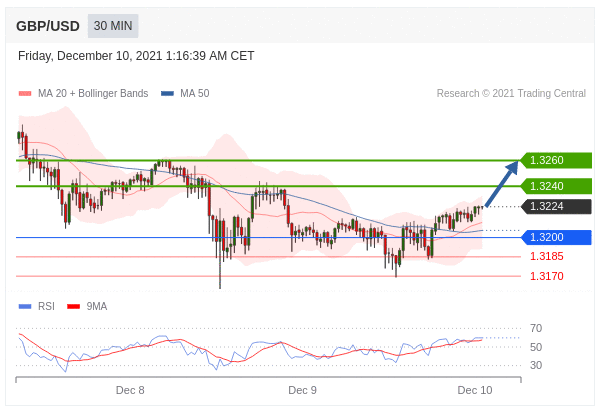Toggle the RSI legend entry
The height and width of the screenshot is (410, 595).
(37, 306)
